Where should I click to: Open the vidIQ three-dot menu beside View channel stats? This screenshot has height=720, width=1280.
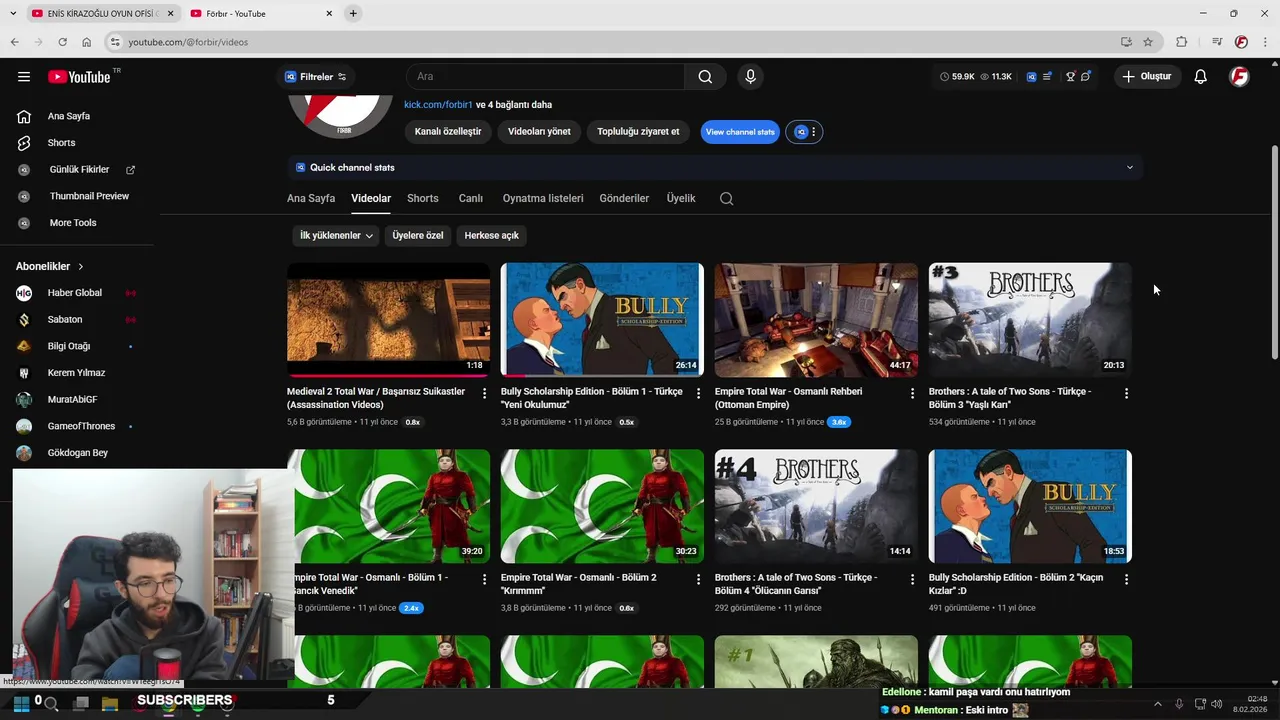(x=813, y=132)
